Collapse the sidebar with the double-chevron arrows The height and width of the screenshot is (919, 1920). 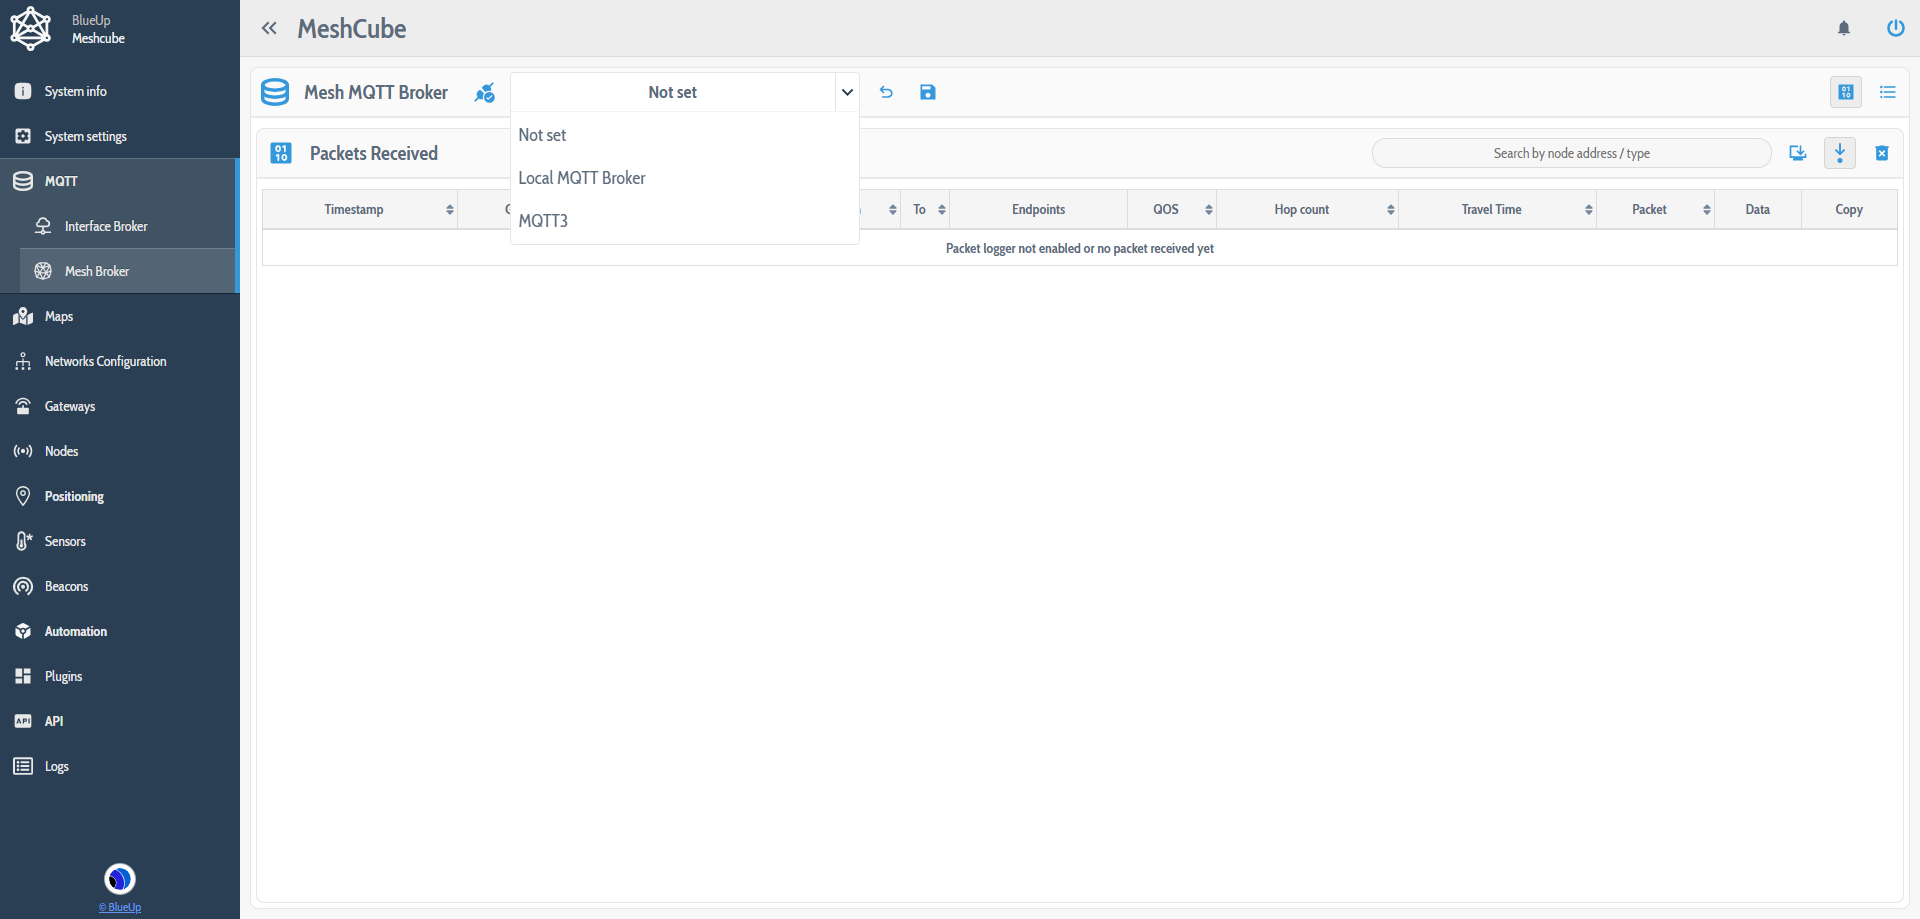[x=269, y=28]
